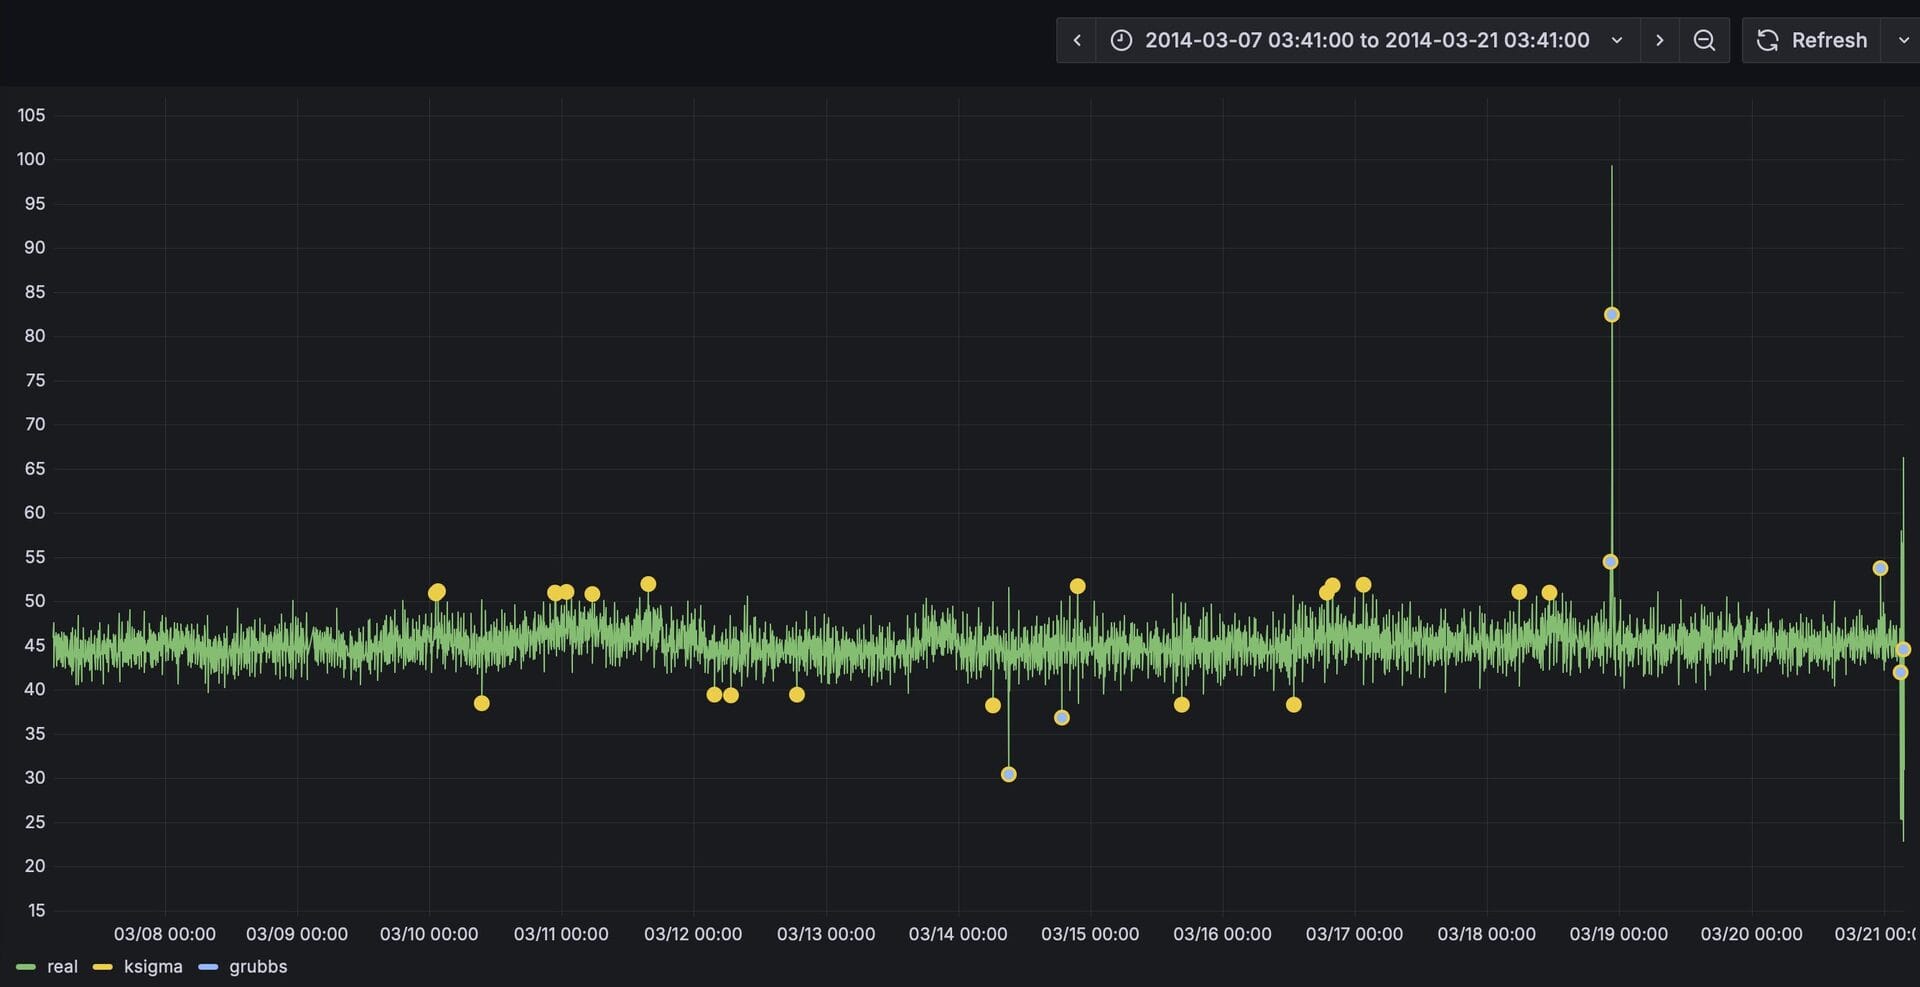Click the grubbs marker near value 37
Screen dimensions: 1920x987
pos(1061,718)
